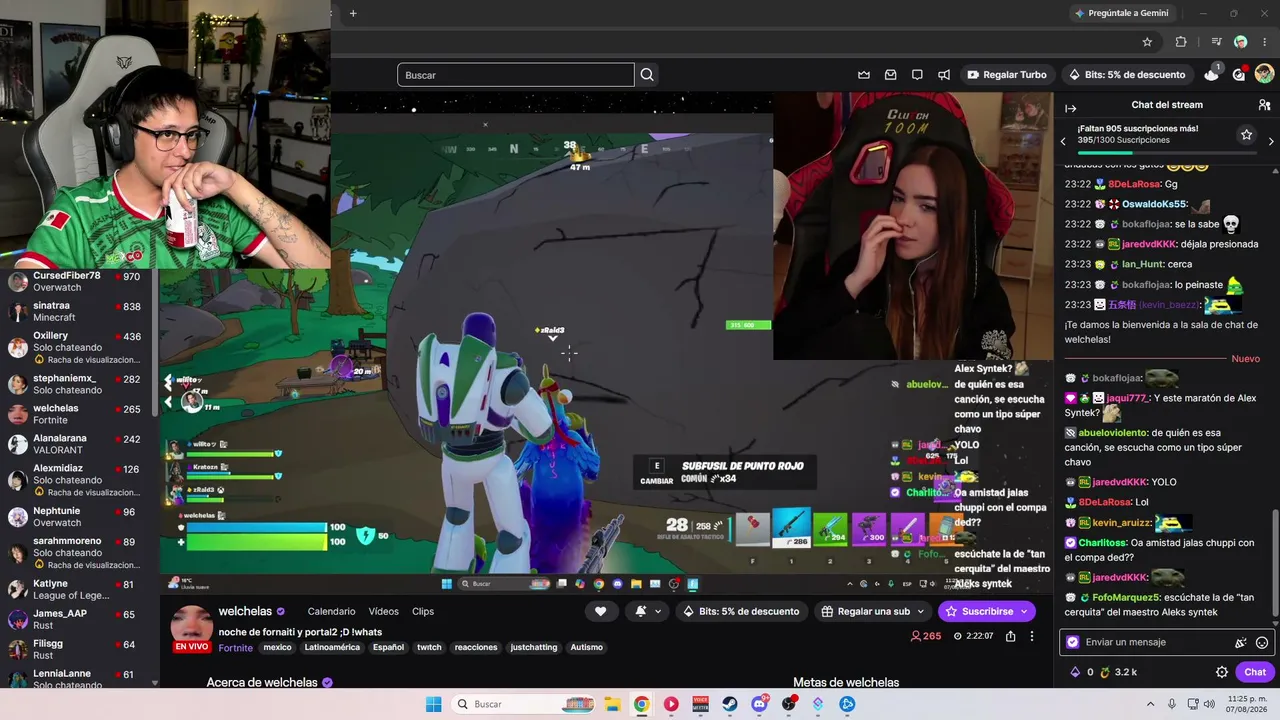Click the Autismo tag
The height and width of the screenshot is (720, 1280).
pyautogui.click(x=586, y=648)
